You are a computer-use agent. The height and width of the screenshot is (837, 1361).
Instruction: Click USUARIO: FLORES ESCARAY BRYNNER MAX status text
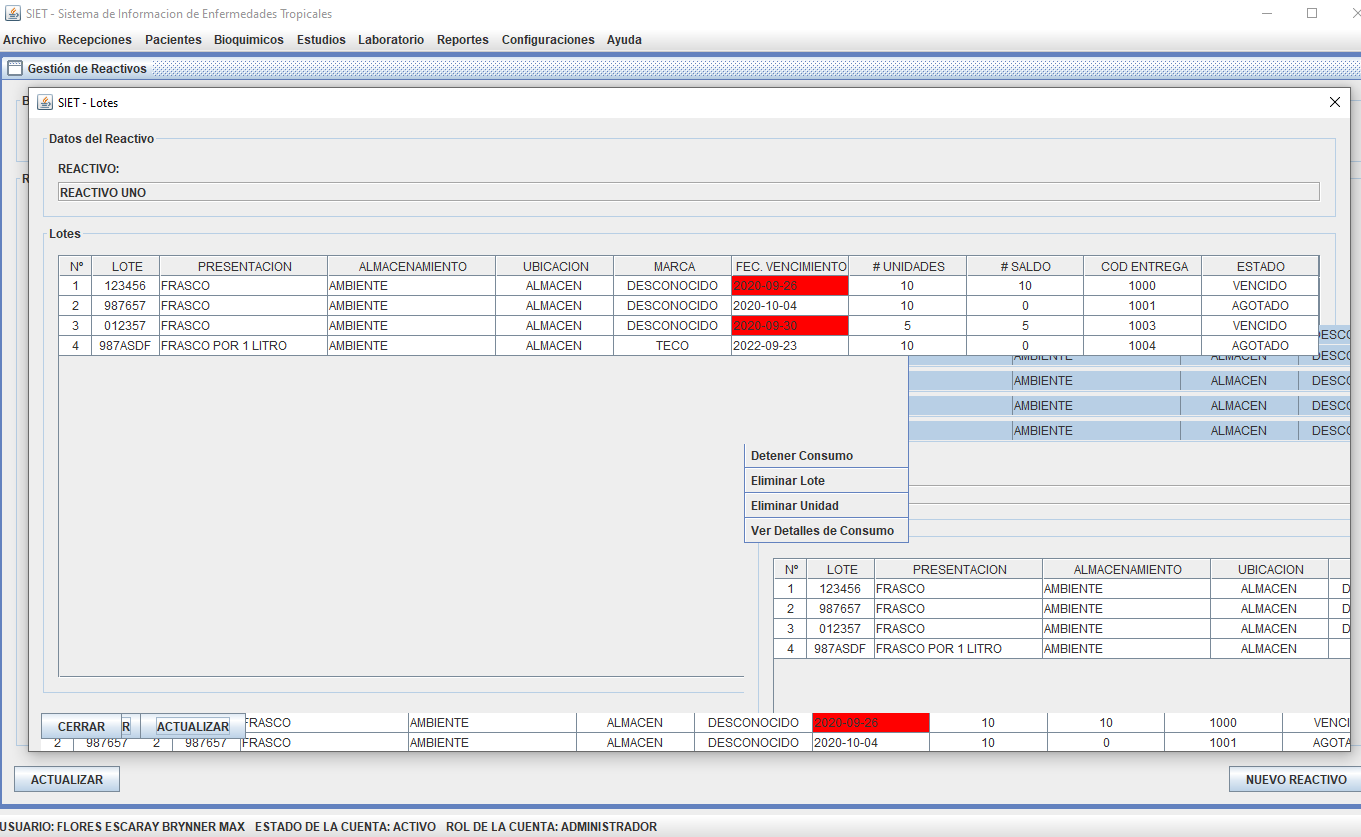click(122, 827)
